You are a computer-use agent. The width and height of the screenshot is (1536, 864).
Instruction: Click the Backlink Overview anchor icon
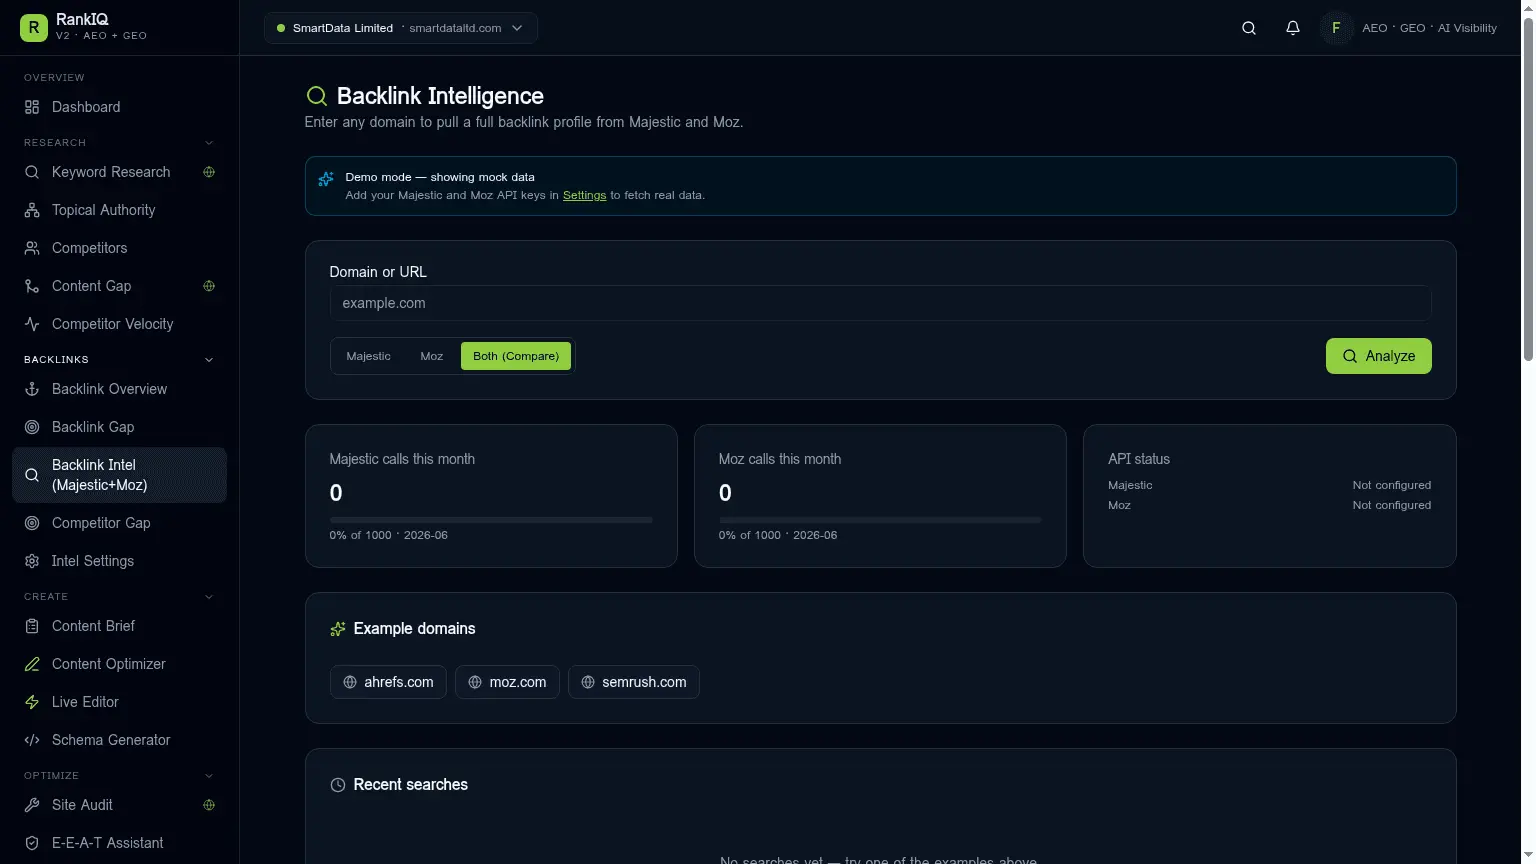pos(32,389)
